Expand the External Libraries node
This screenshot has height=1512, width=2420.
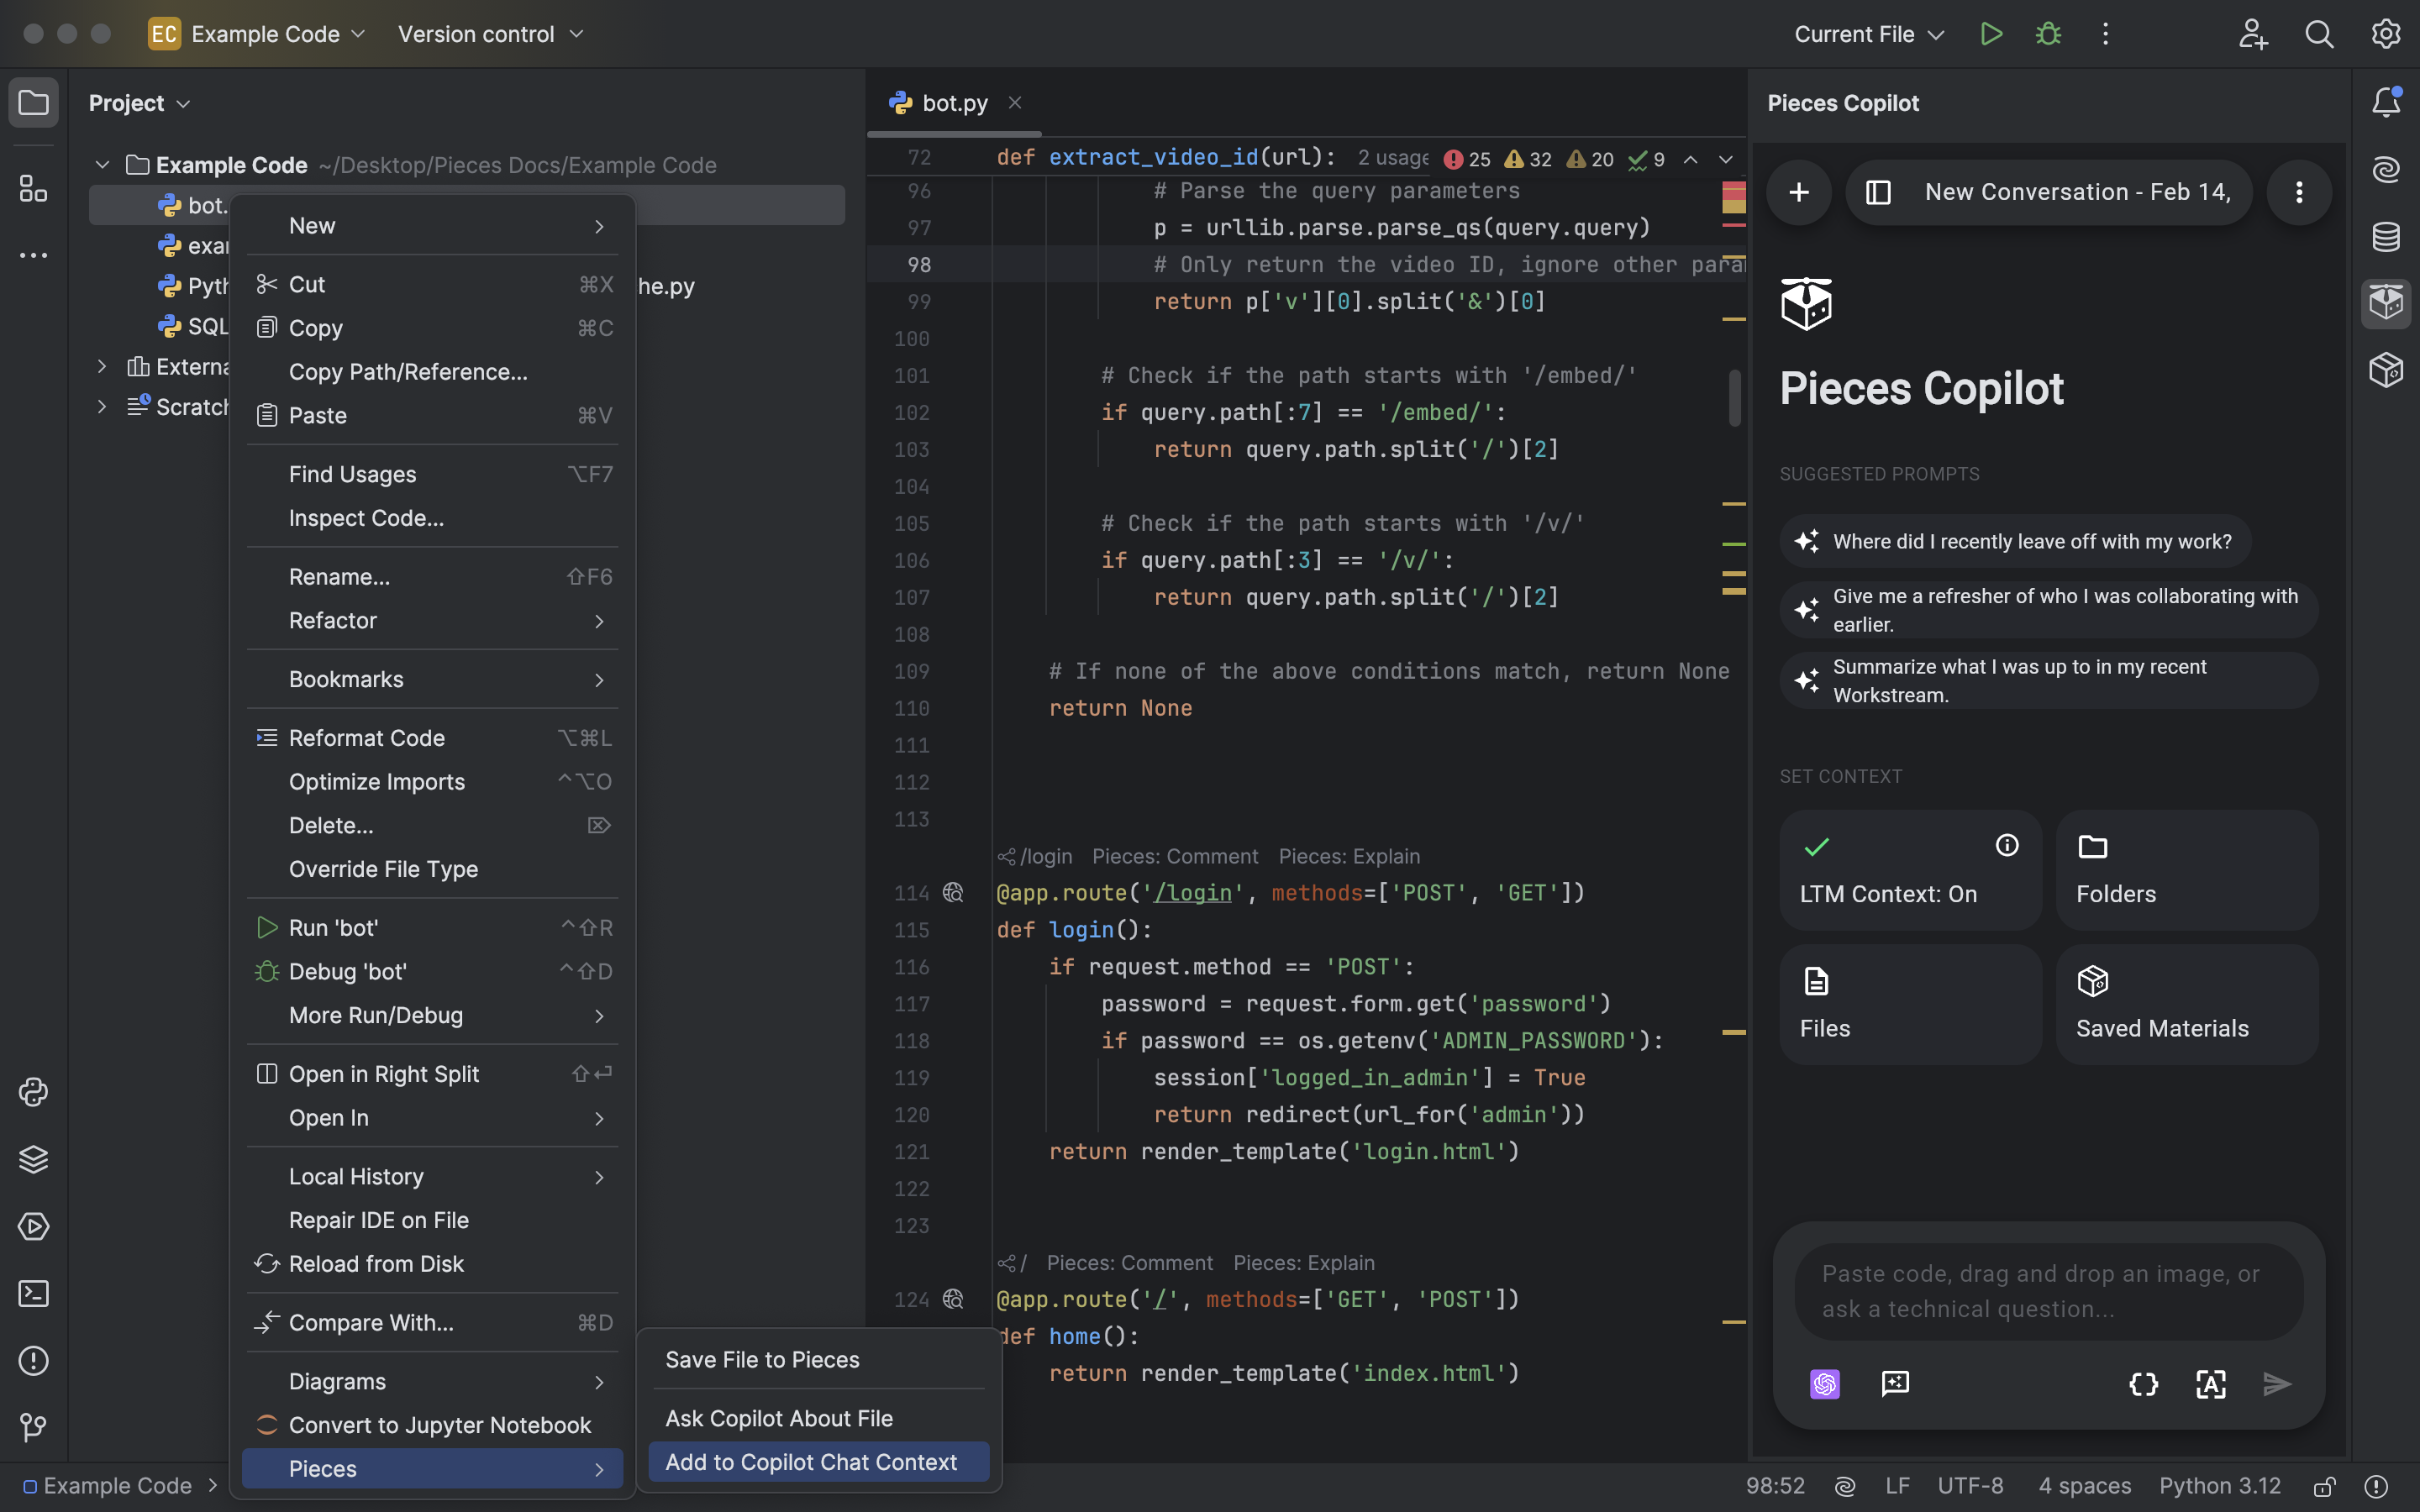coord(102,367)
